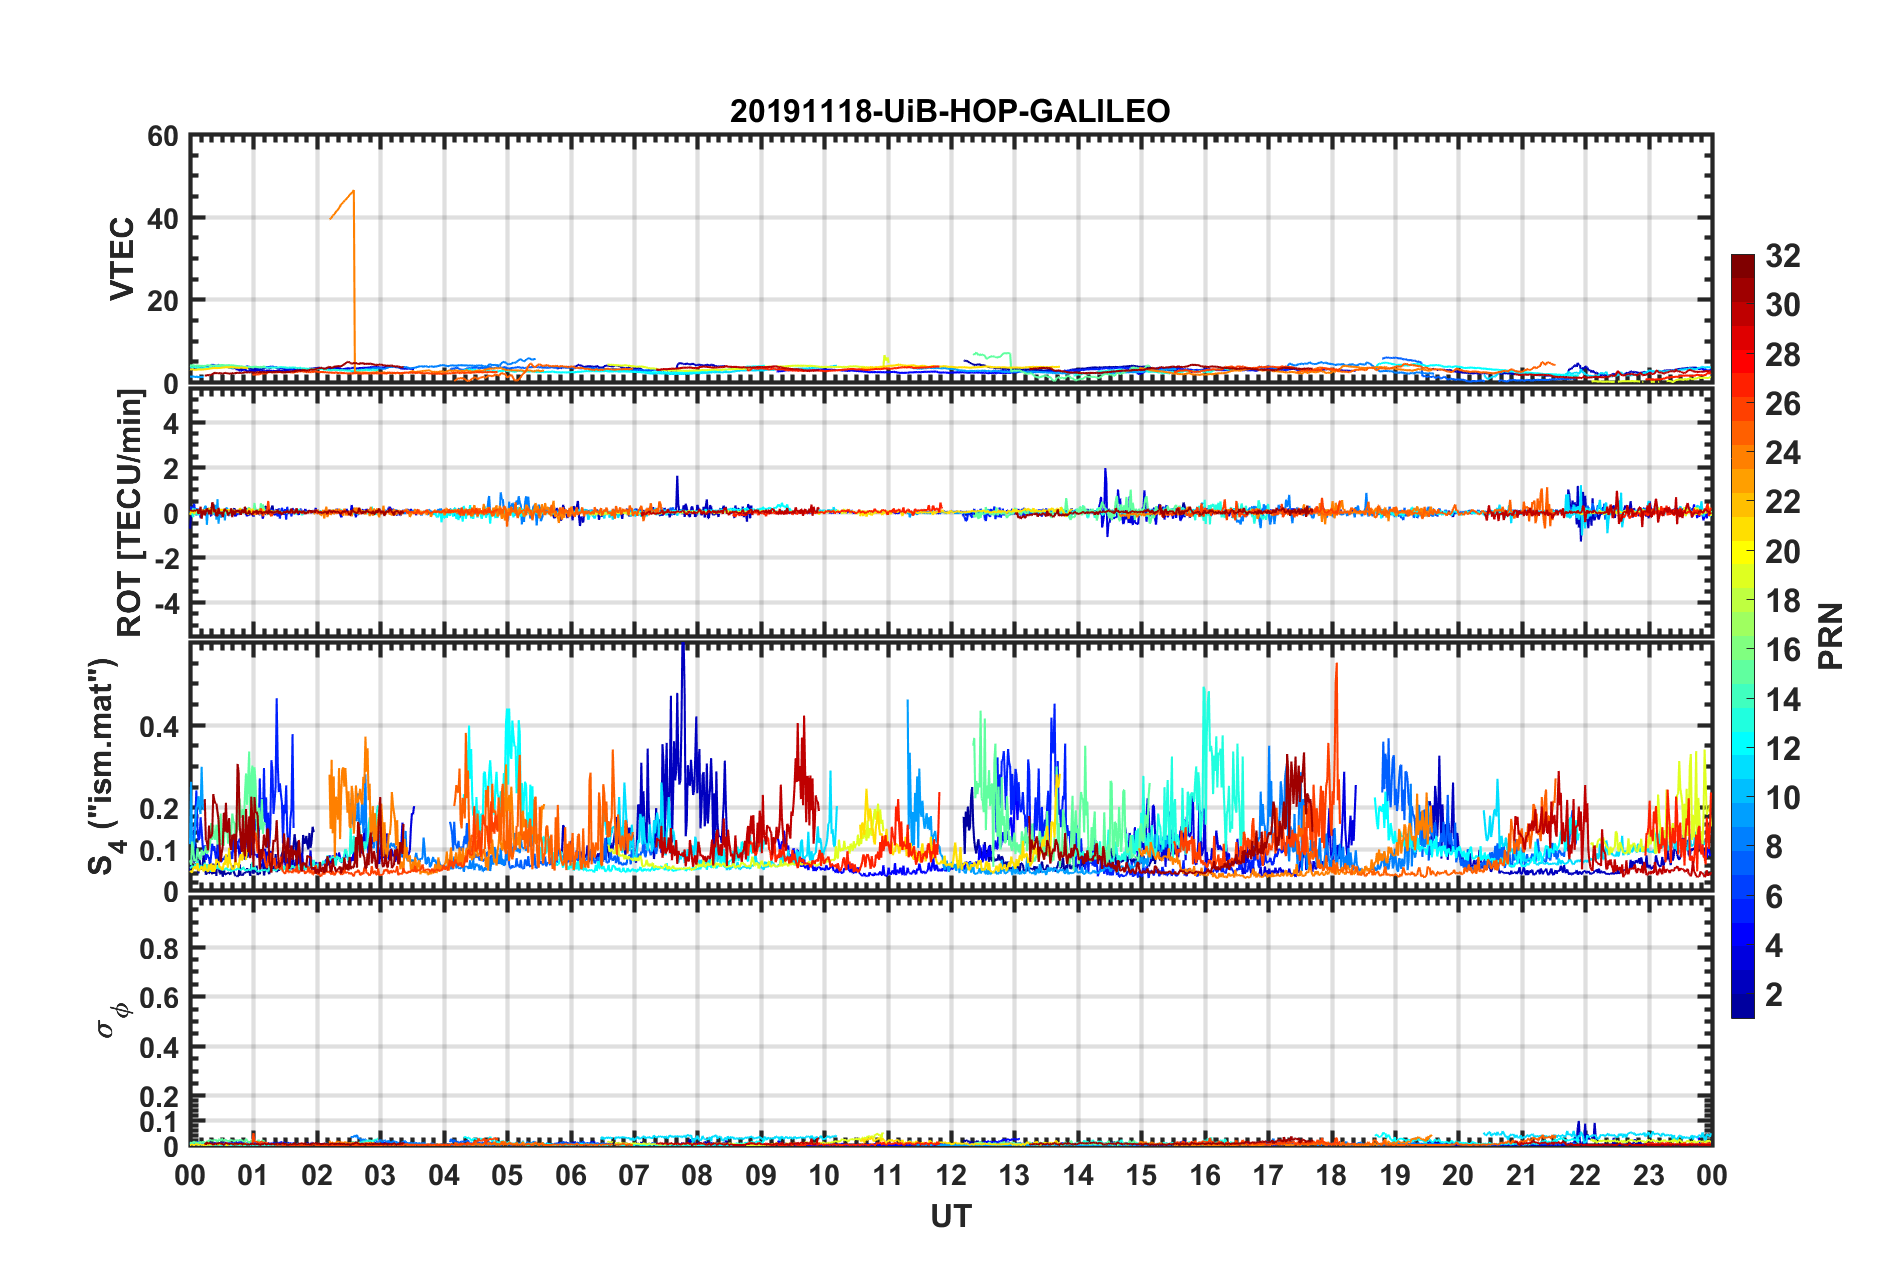Click S4 y-axis tick 0.4

[x=160, y=726]
